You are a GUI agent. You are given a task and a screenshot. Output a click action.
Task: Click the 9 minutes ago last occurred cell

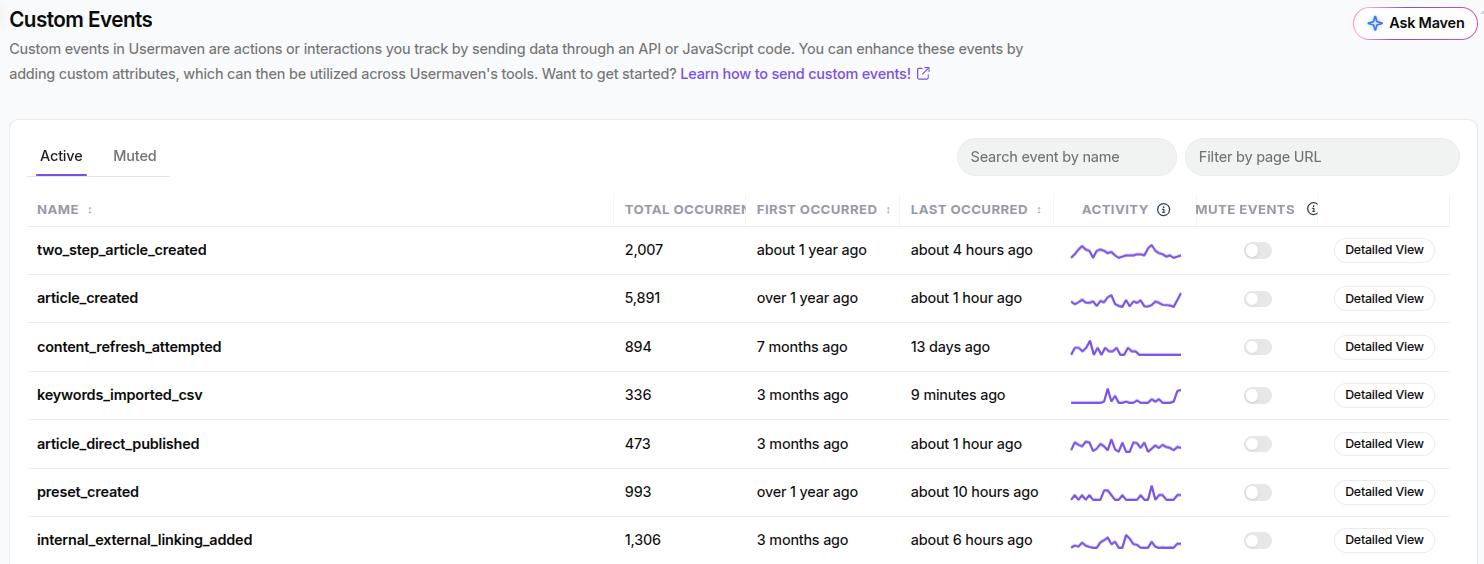tap(958, 395)
